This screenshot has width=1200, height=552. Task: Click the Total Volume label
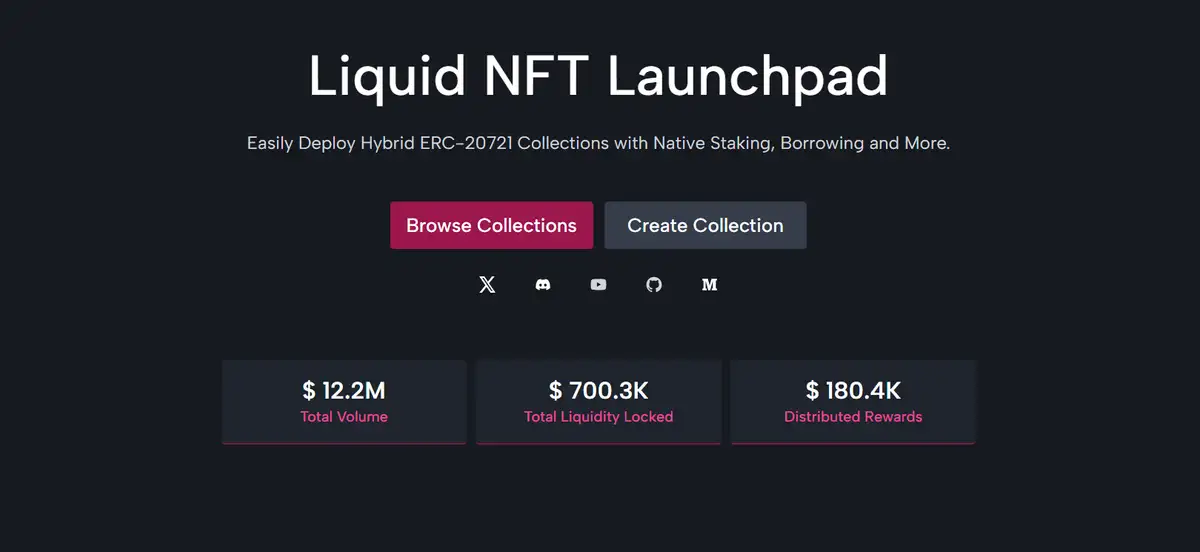(x=344, y=416)
